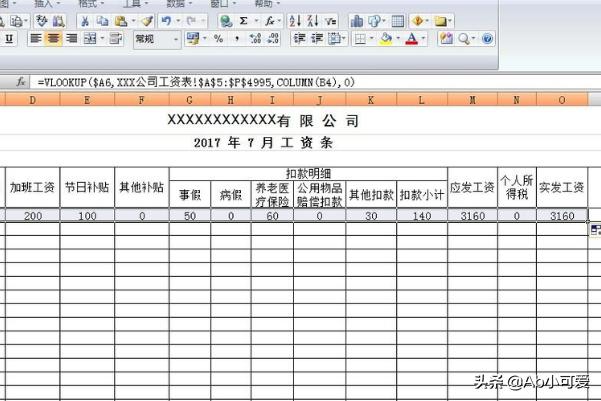Open the 数据 menu
This screenshot has width=601, height=401.
(x=176, y=3)
